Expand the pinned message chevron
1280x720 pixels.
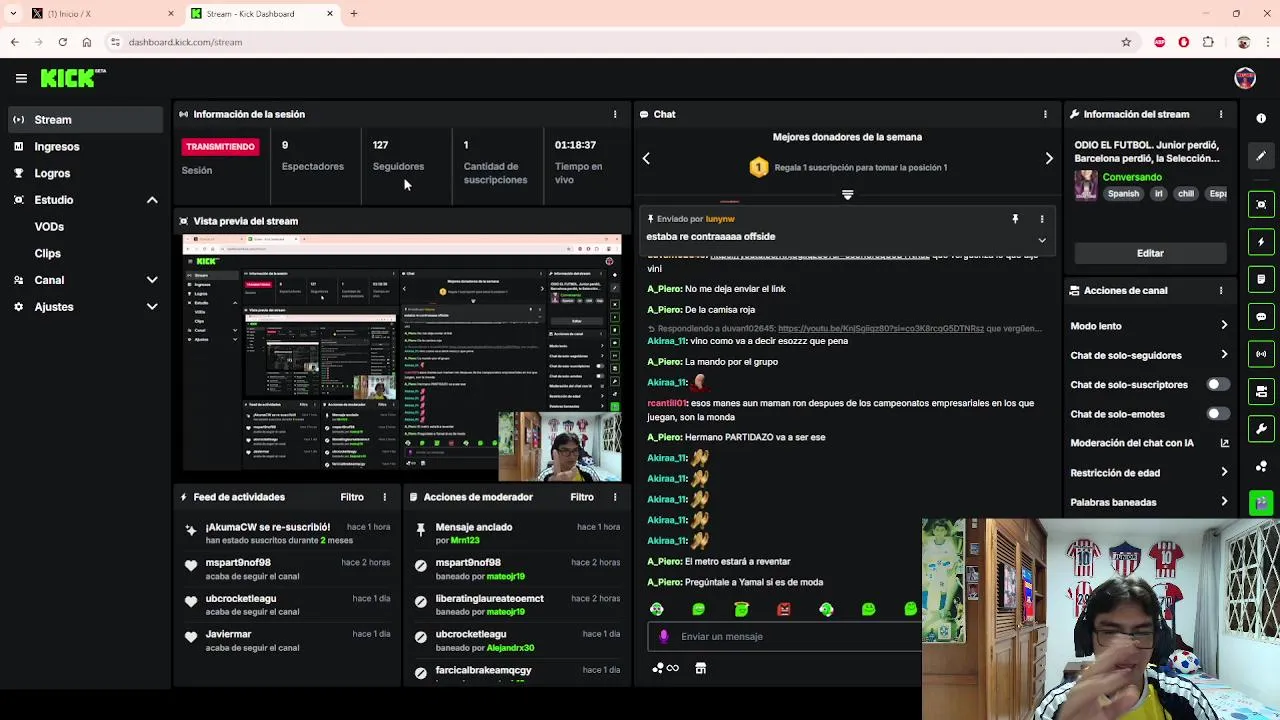click(1042, 240)
